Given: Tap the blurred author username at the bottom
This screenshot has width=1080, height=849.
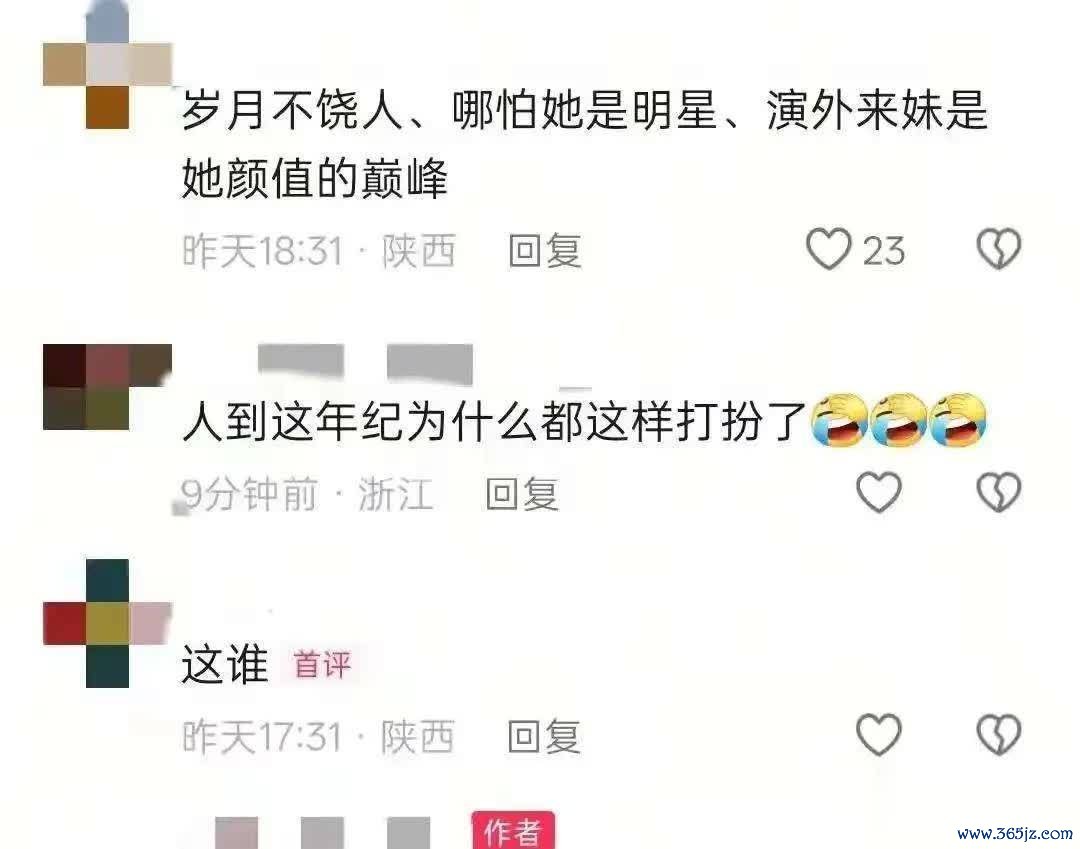Looking at the screenshot, I should click(322, 832).
